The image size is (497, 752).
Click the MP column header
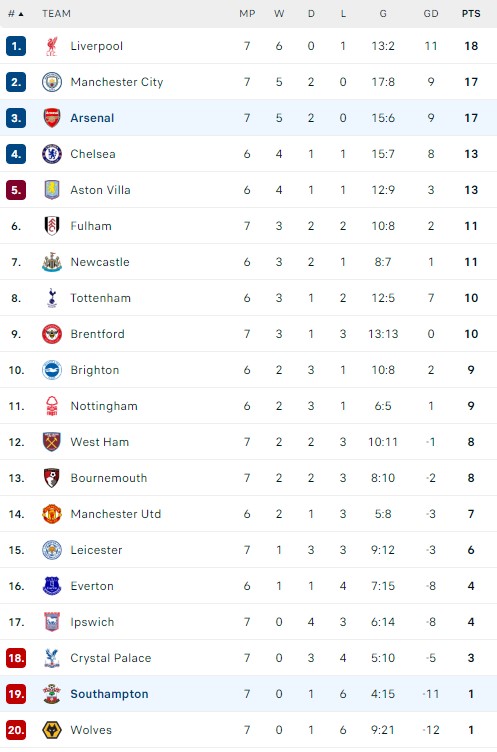(x=247, y=13)
